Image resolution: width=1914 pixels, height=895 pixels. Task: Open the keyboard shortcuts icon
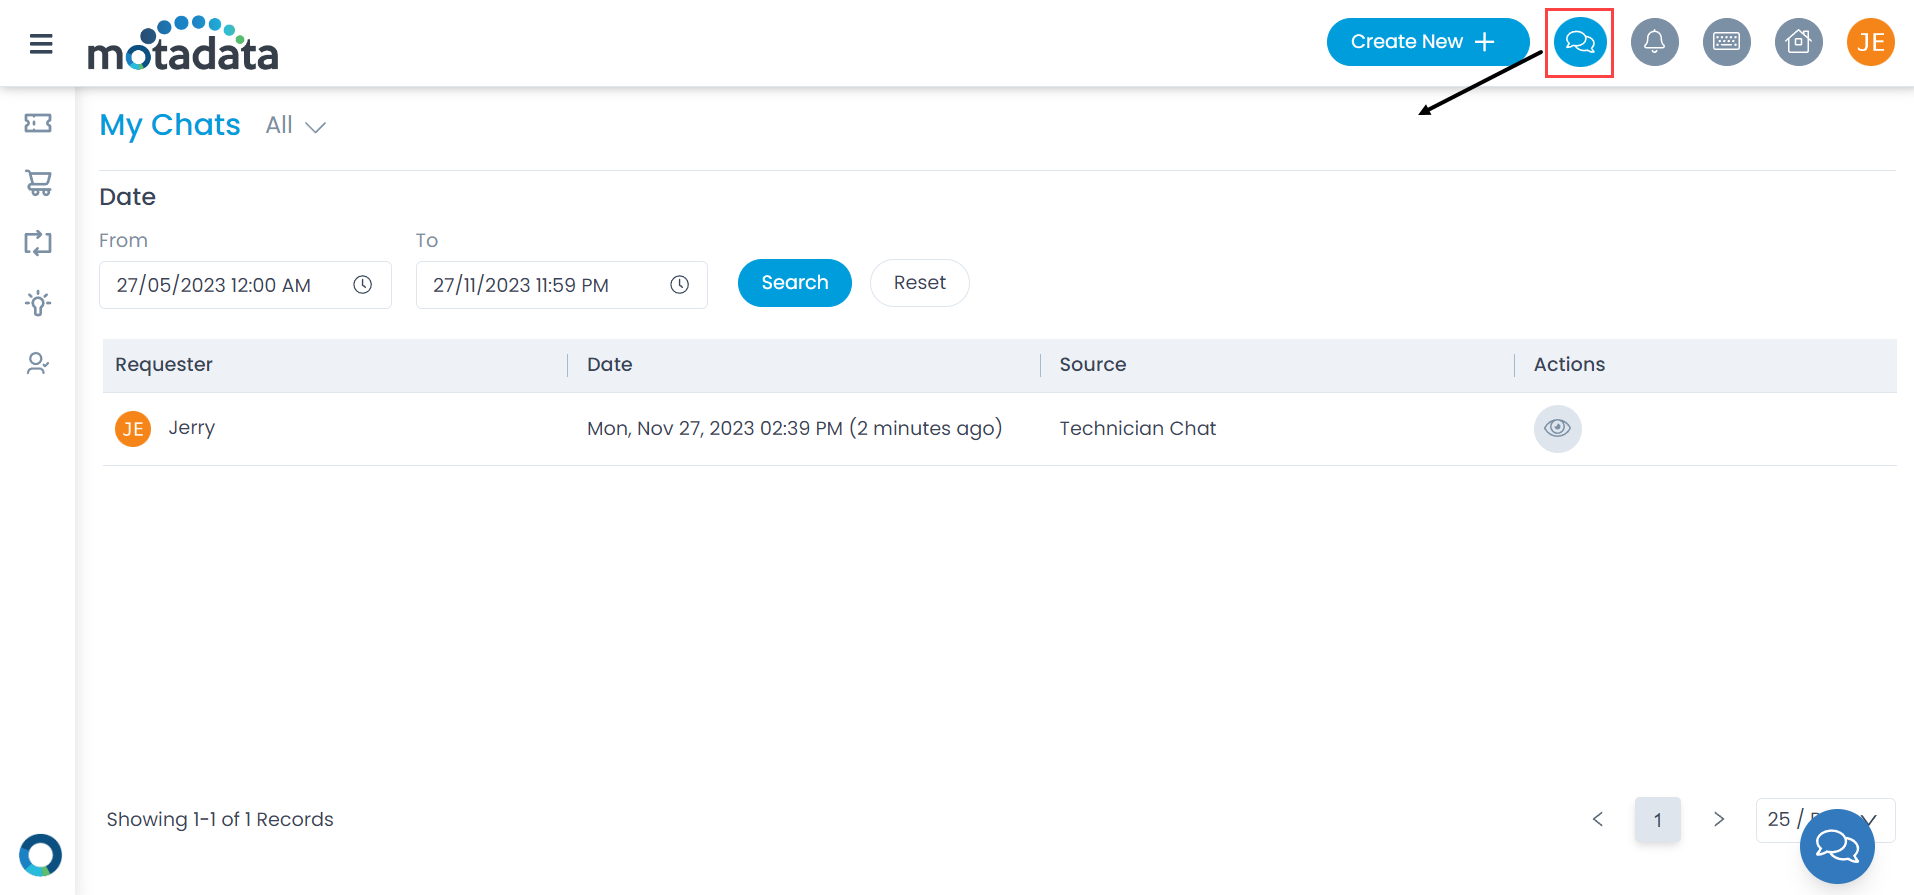(1726, 43)
